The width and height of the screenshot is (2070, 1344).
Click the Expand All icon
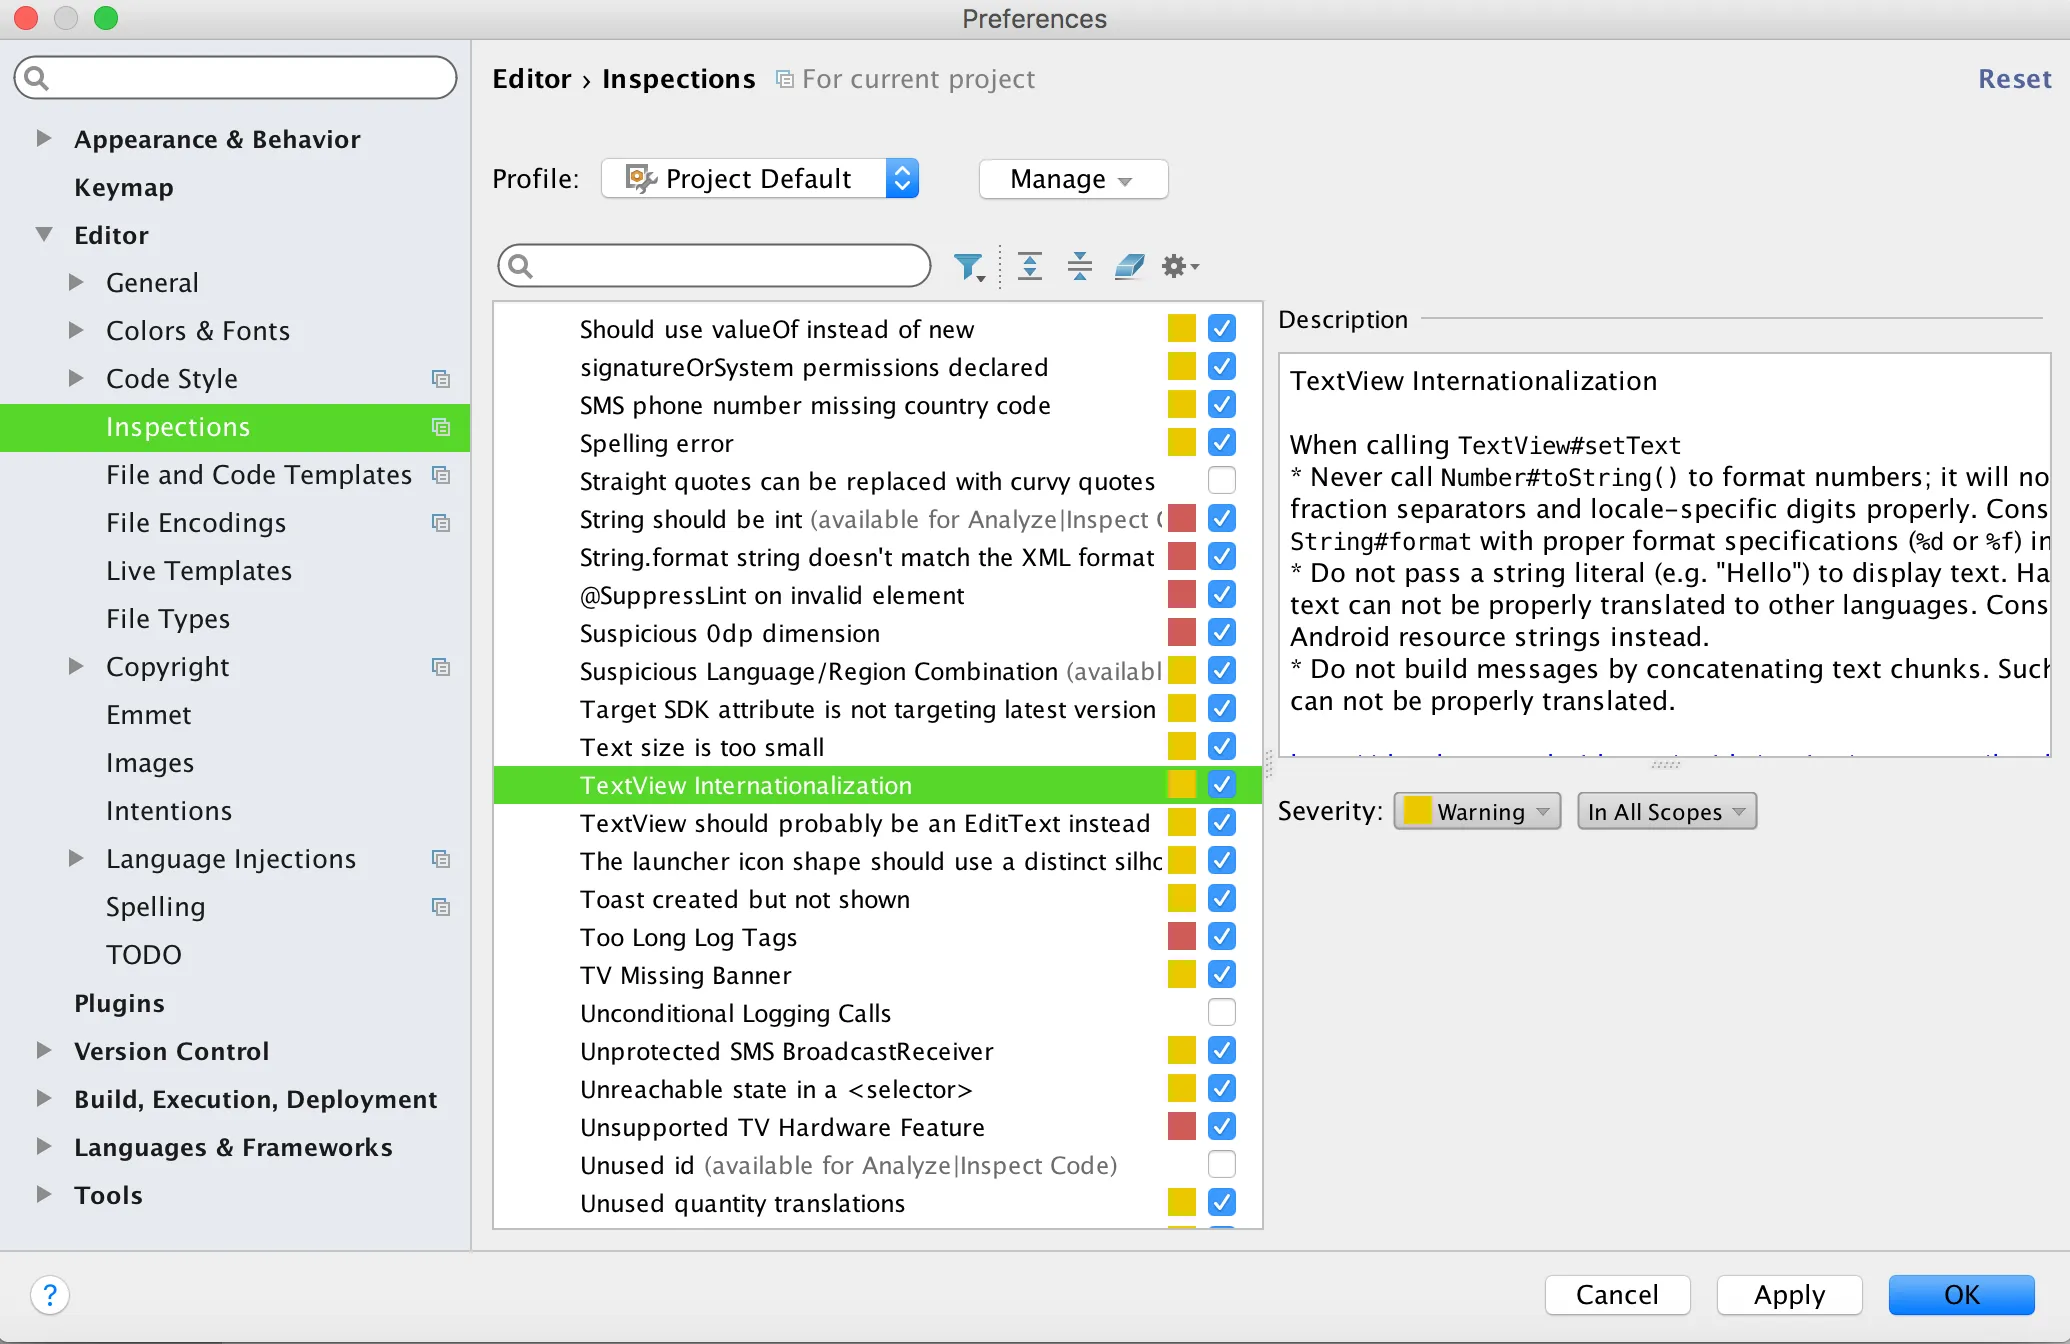click(1029, 266)
